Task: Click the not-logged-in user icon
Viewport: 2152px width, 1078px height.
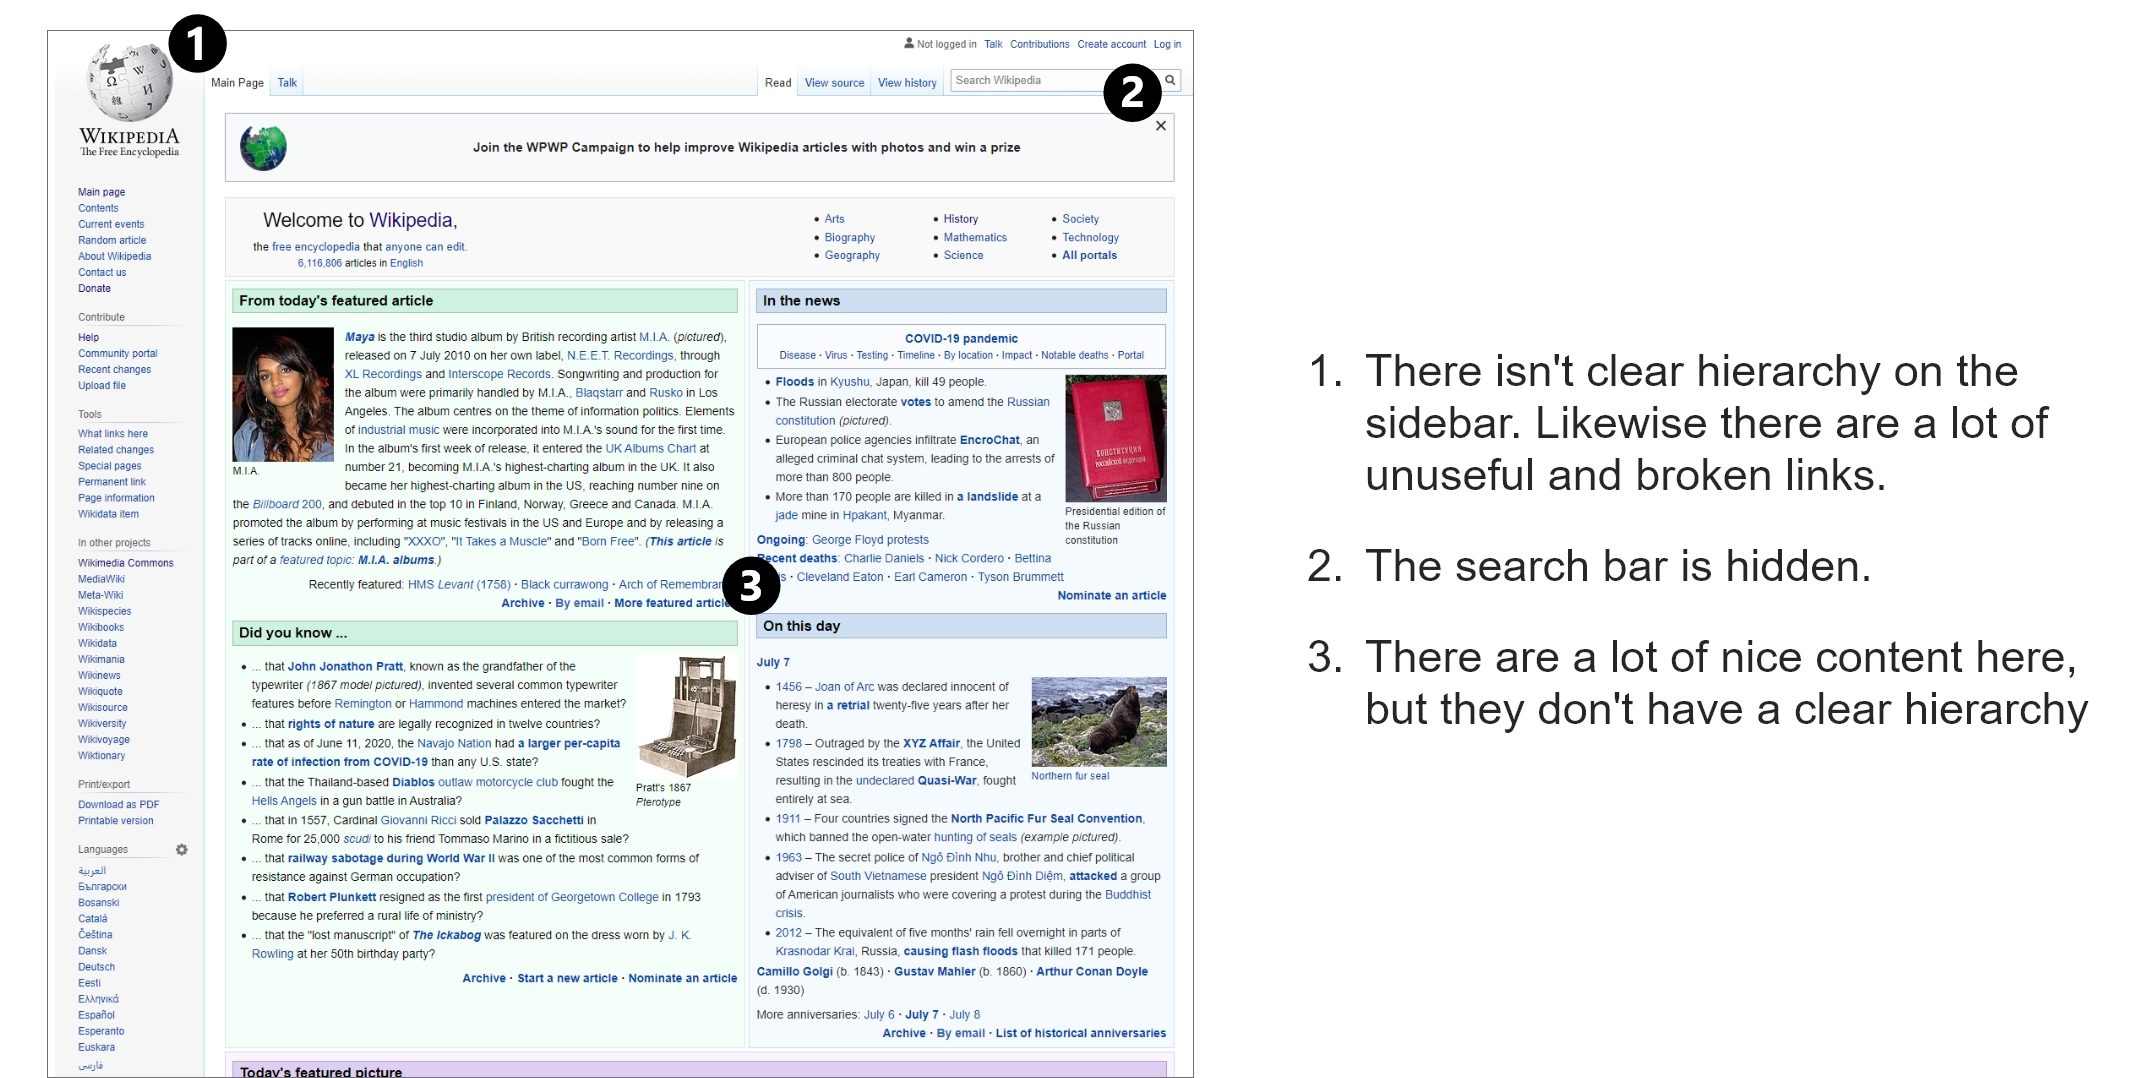Action: pyautogui.click(x=908, y=43)
